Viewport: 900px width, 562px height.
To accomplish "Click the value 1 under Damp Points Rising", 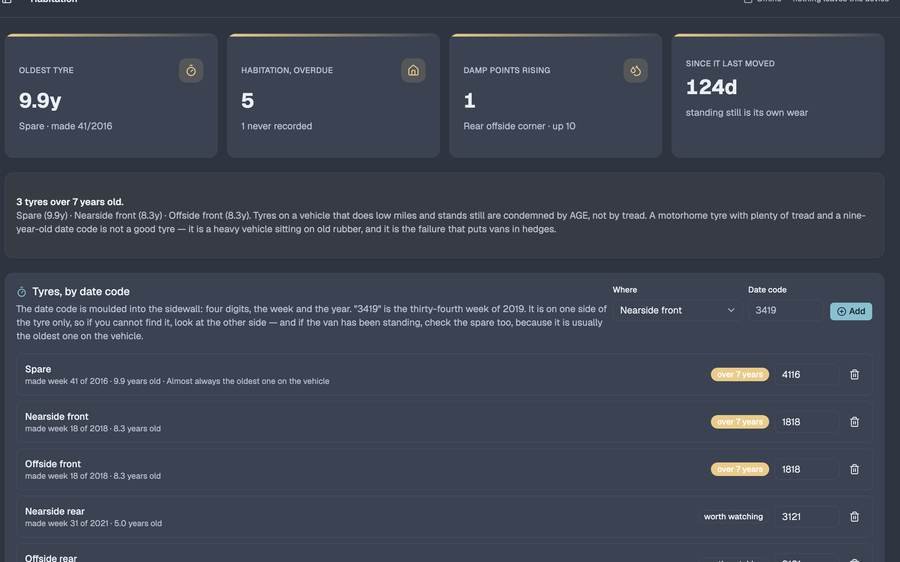I will [x=470, y=100].
